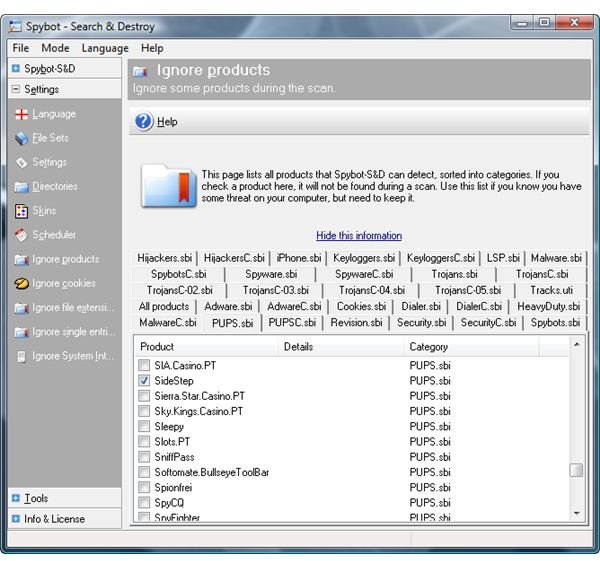This screenshot has width=600, height=561.
Task: Check the Softomate.BullseyeToolBar checkbox
Action: tap(144, 472)
